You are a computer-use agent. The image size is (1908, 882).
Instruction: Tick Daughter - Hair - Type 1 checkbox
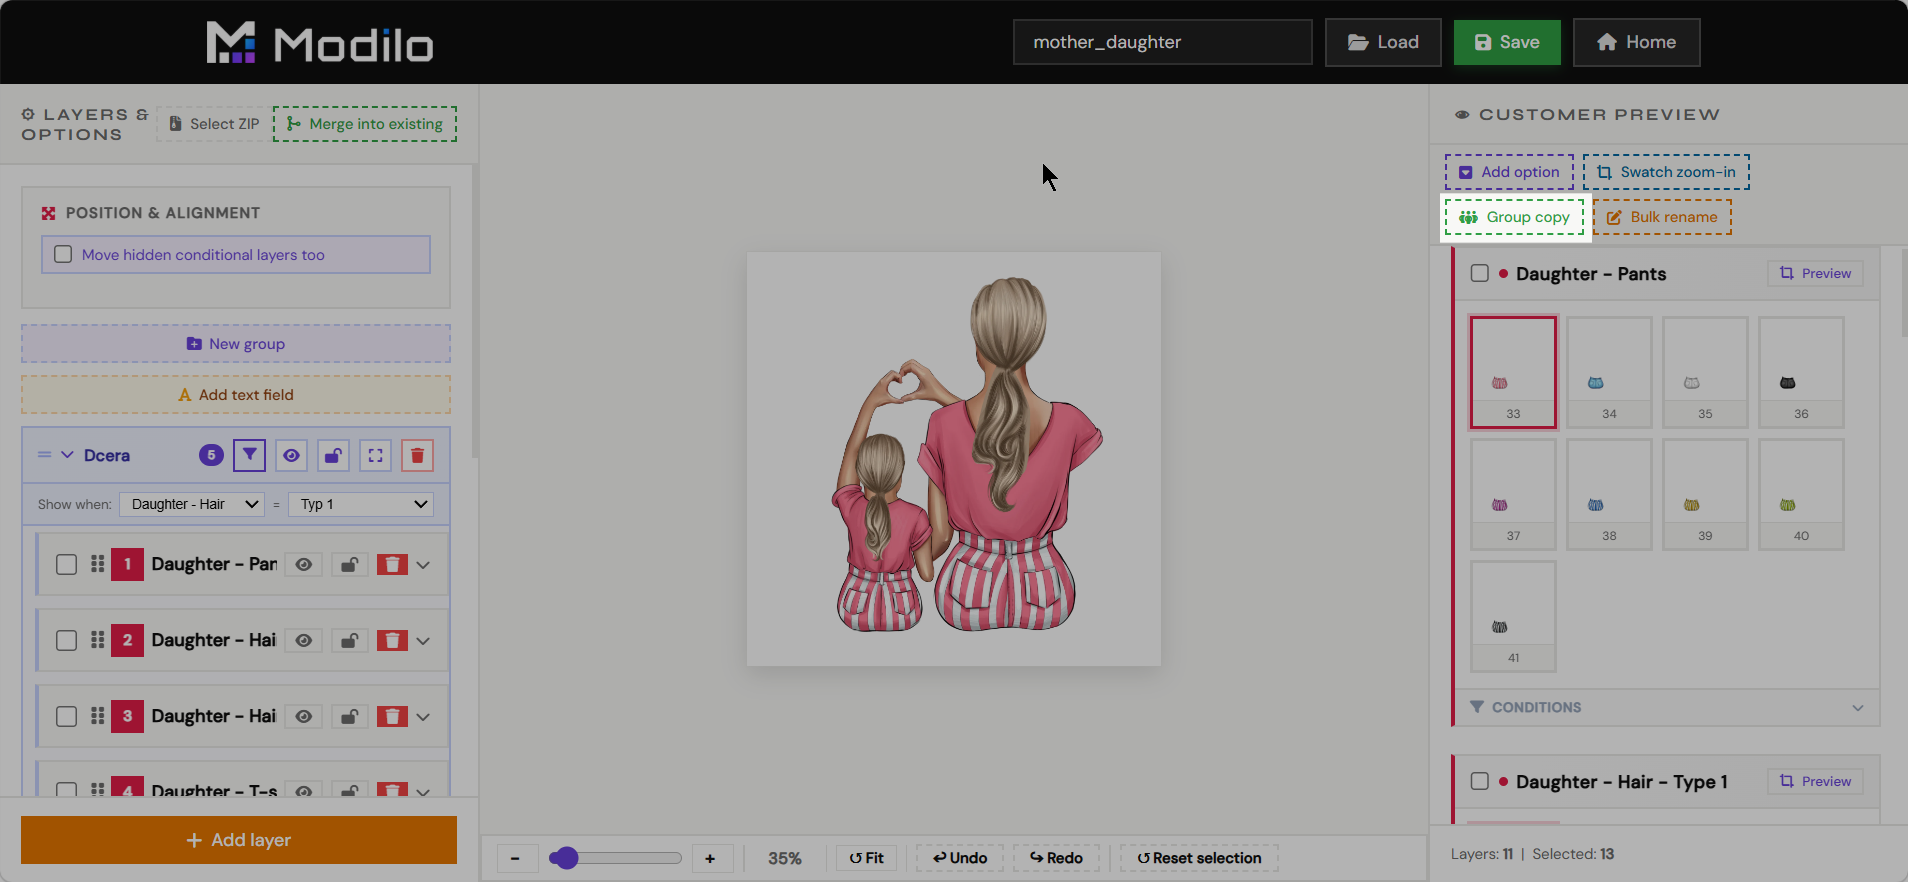coord(1480,781)
